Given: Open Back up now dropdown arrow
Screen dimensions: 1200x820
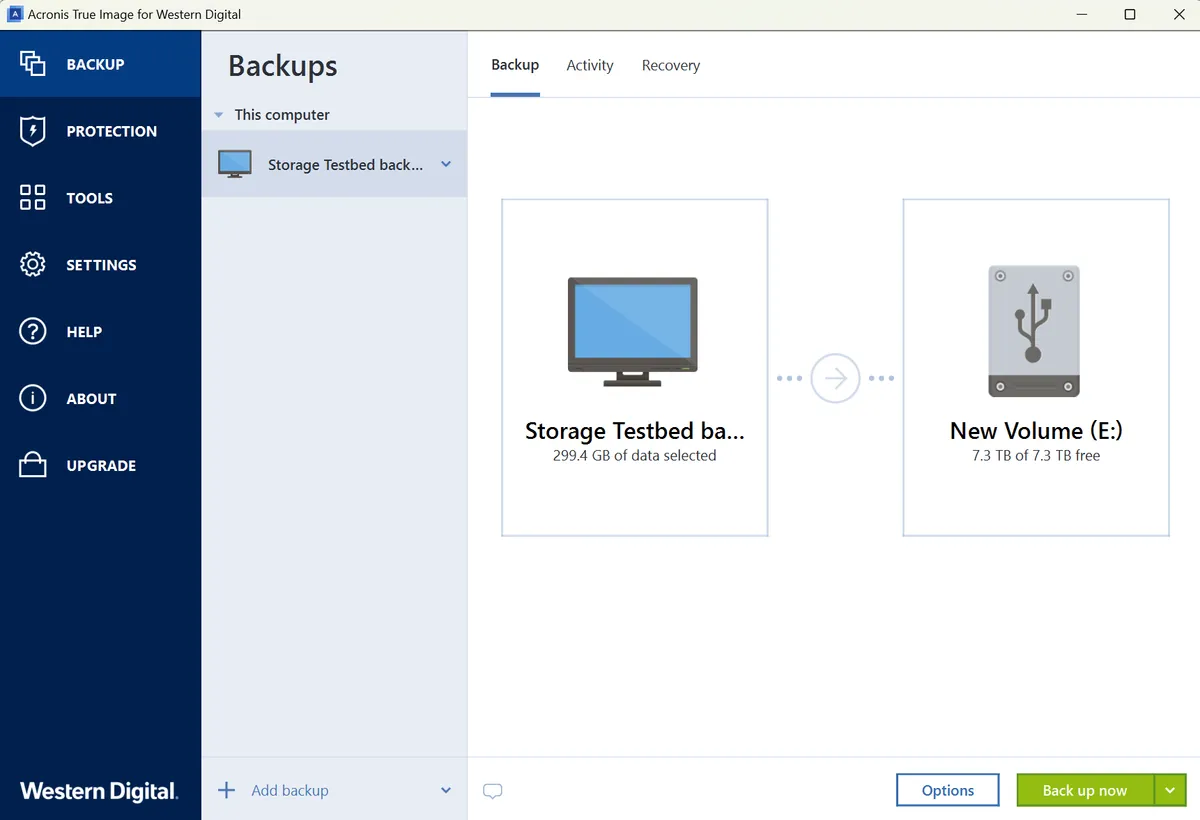Looking at the screenshot, I should [1170, 790].
